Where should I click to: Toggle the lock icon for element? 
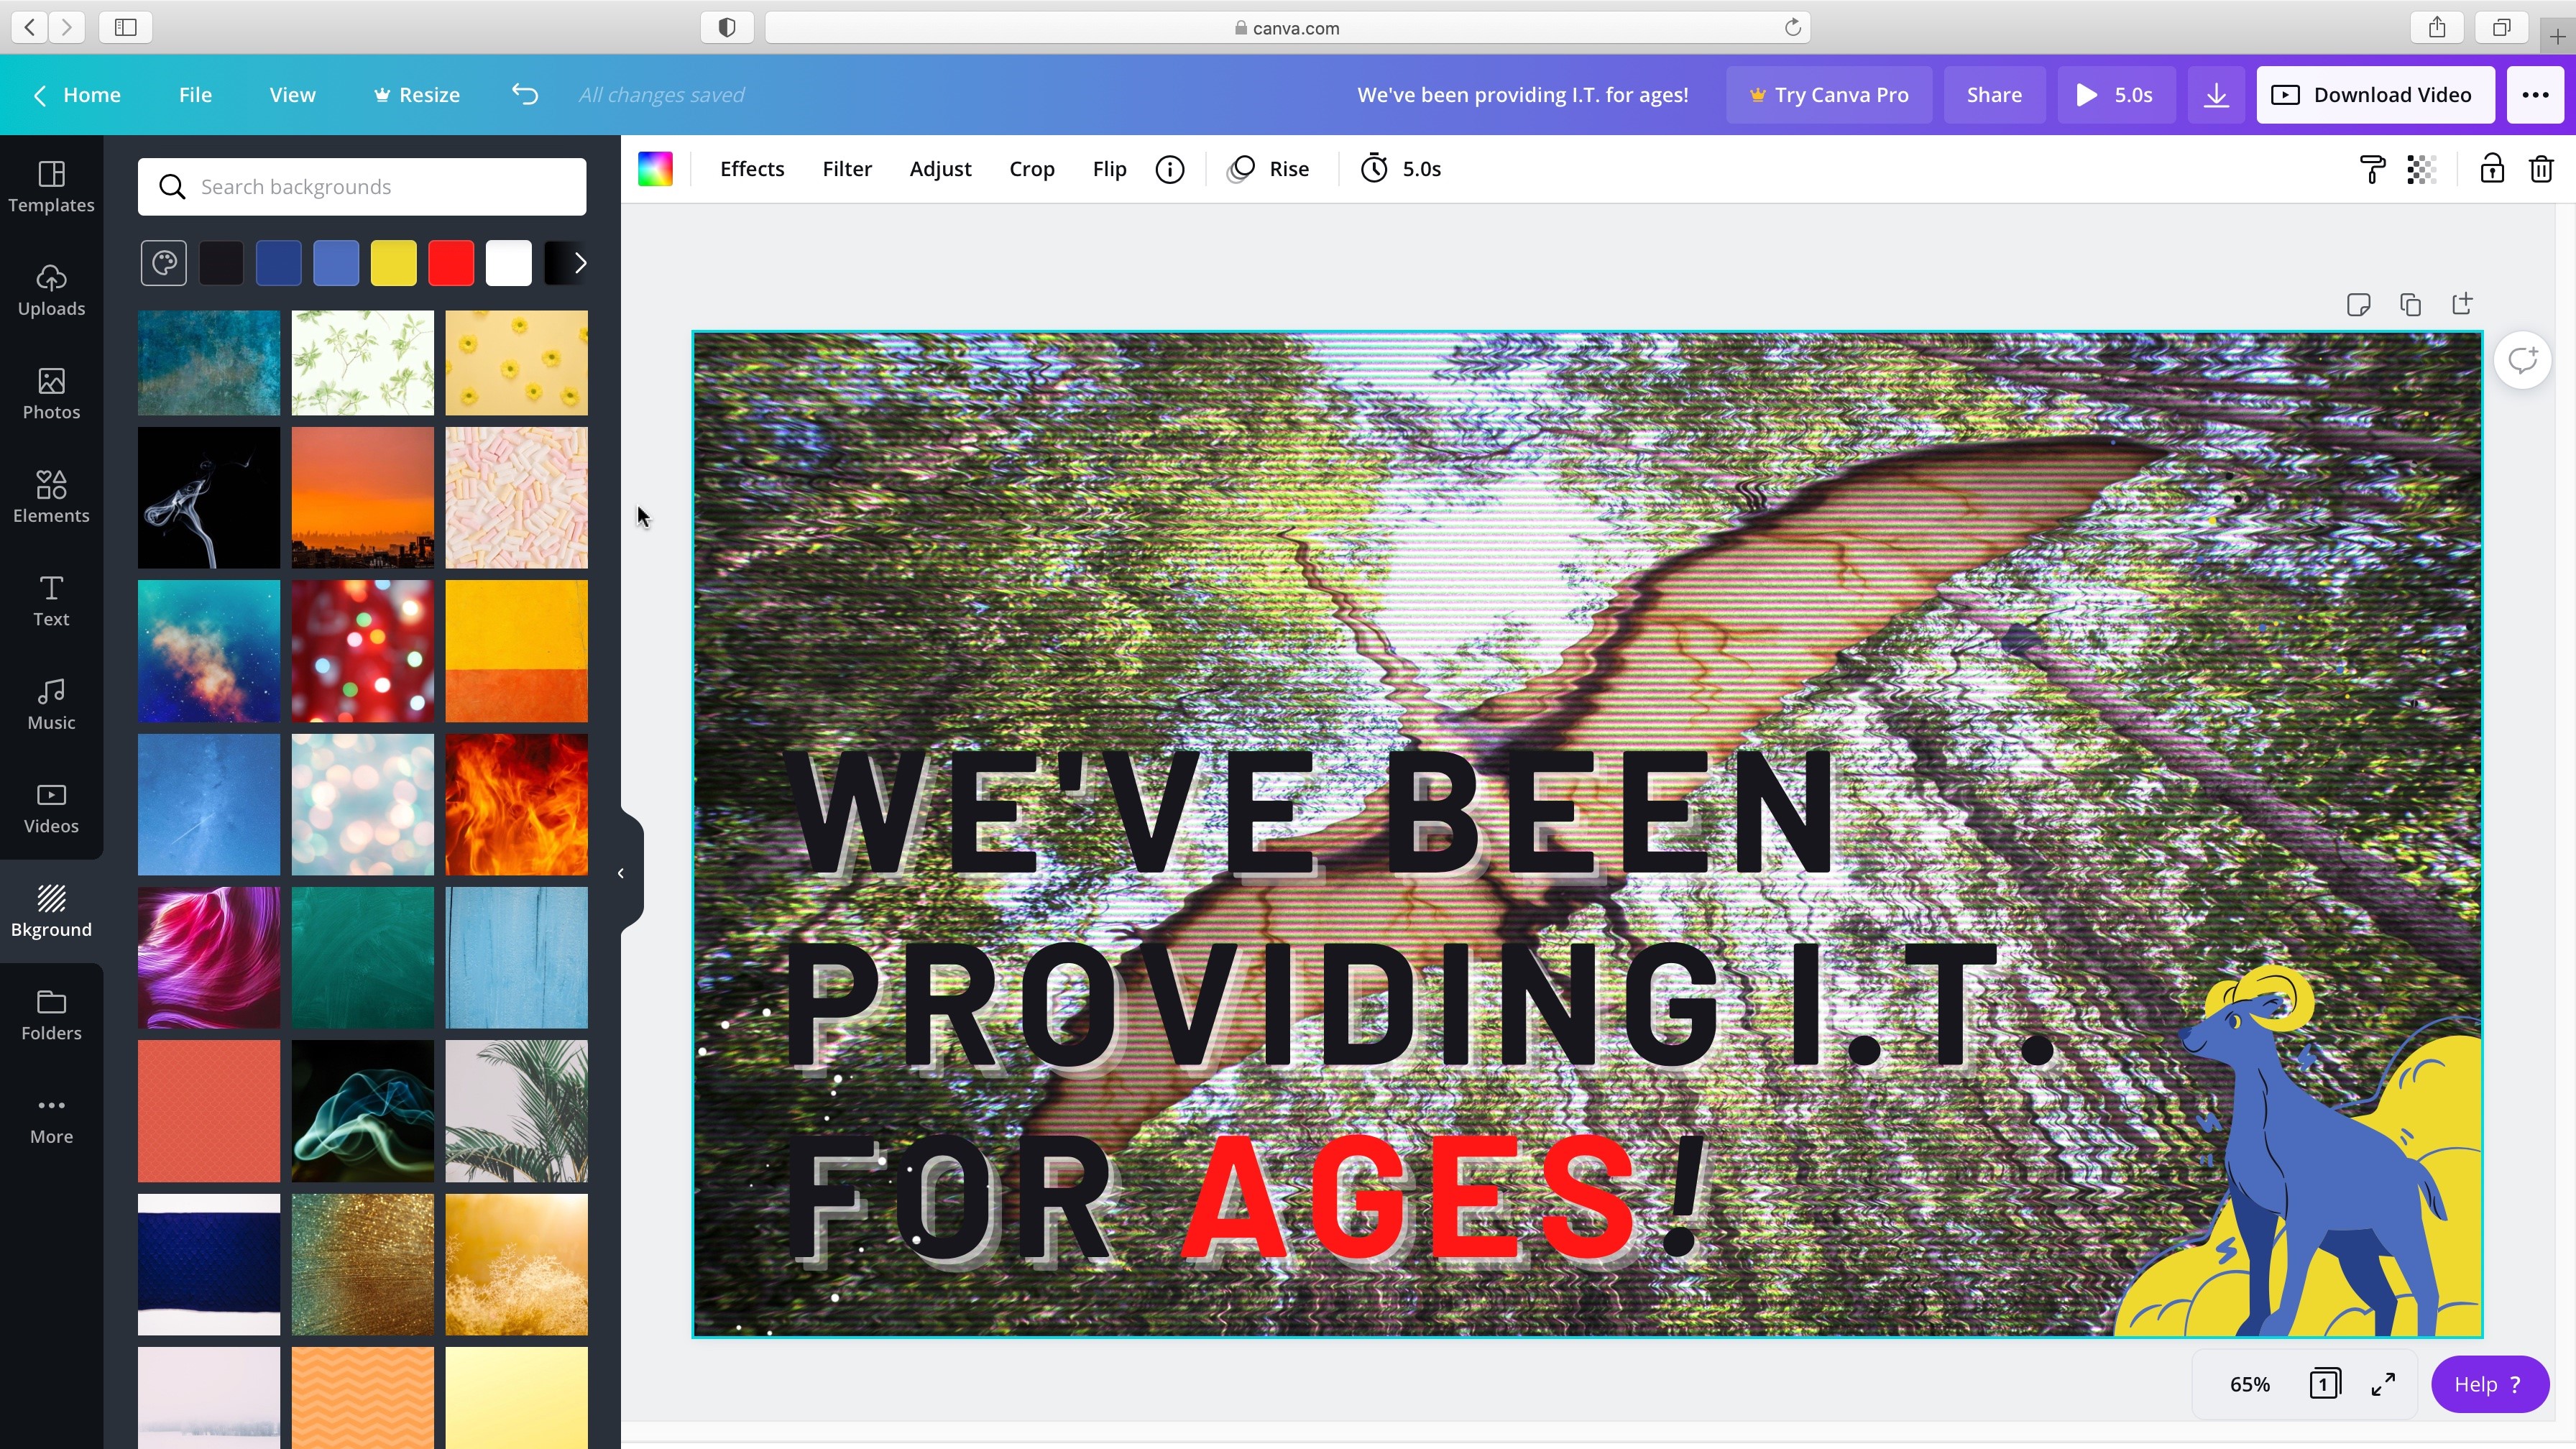tap(2491, 169)
